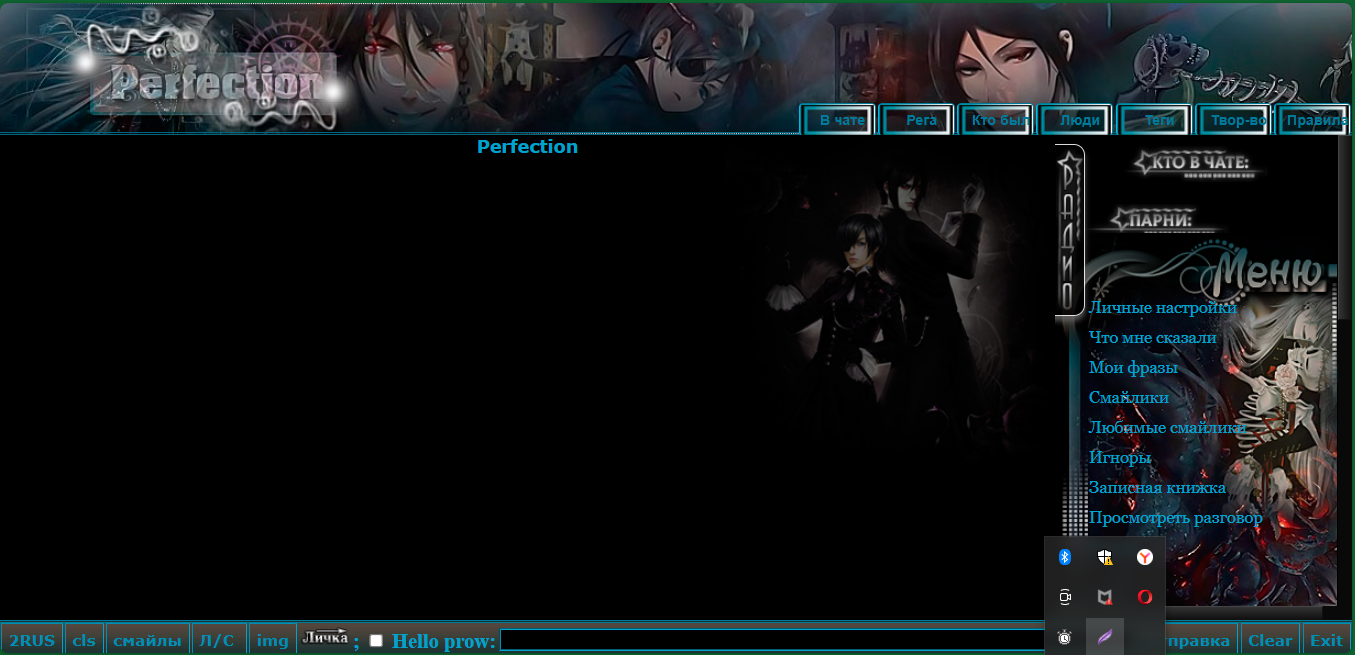1355x655 pixels.
Task: Click the Yandex Browser tray icon
Action: pyautogui.click(x=1145, y=557)
